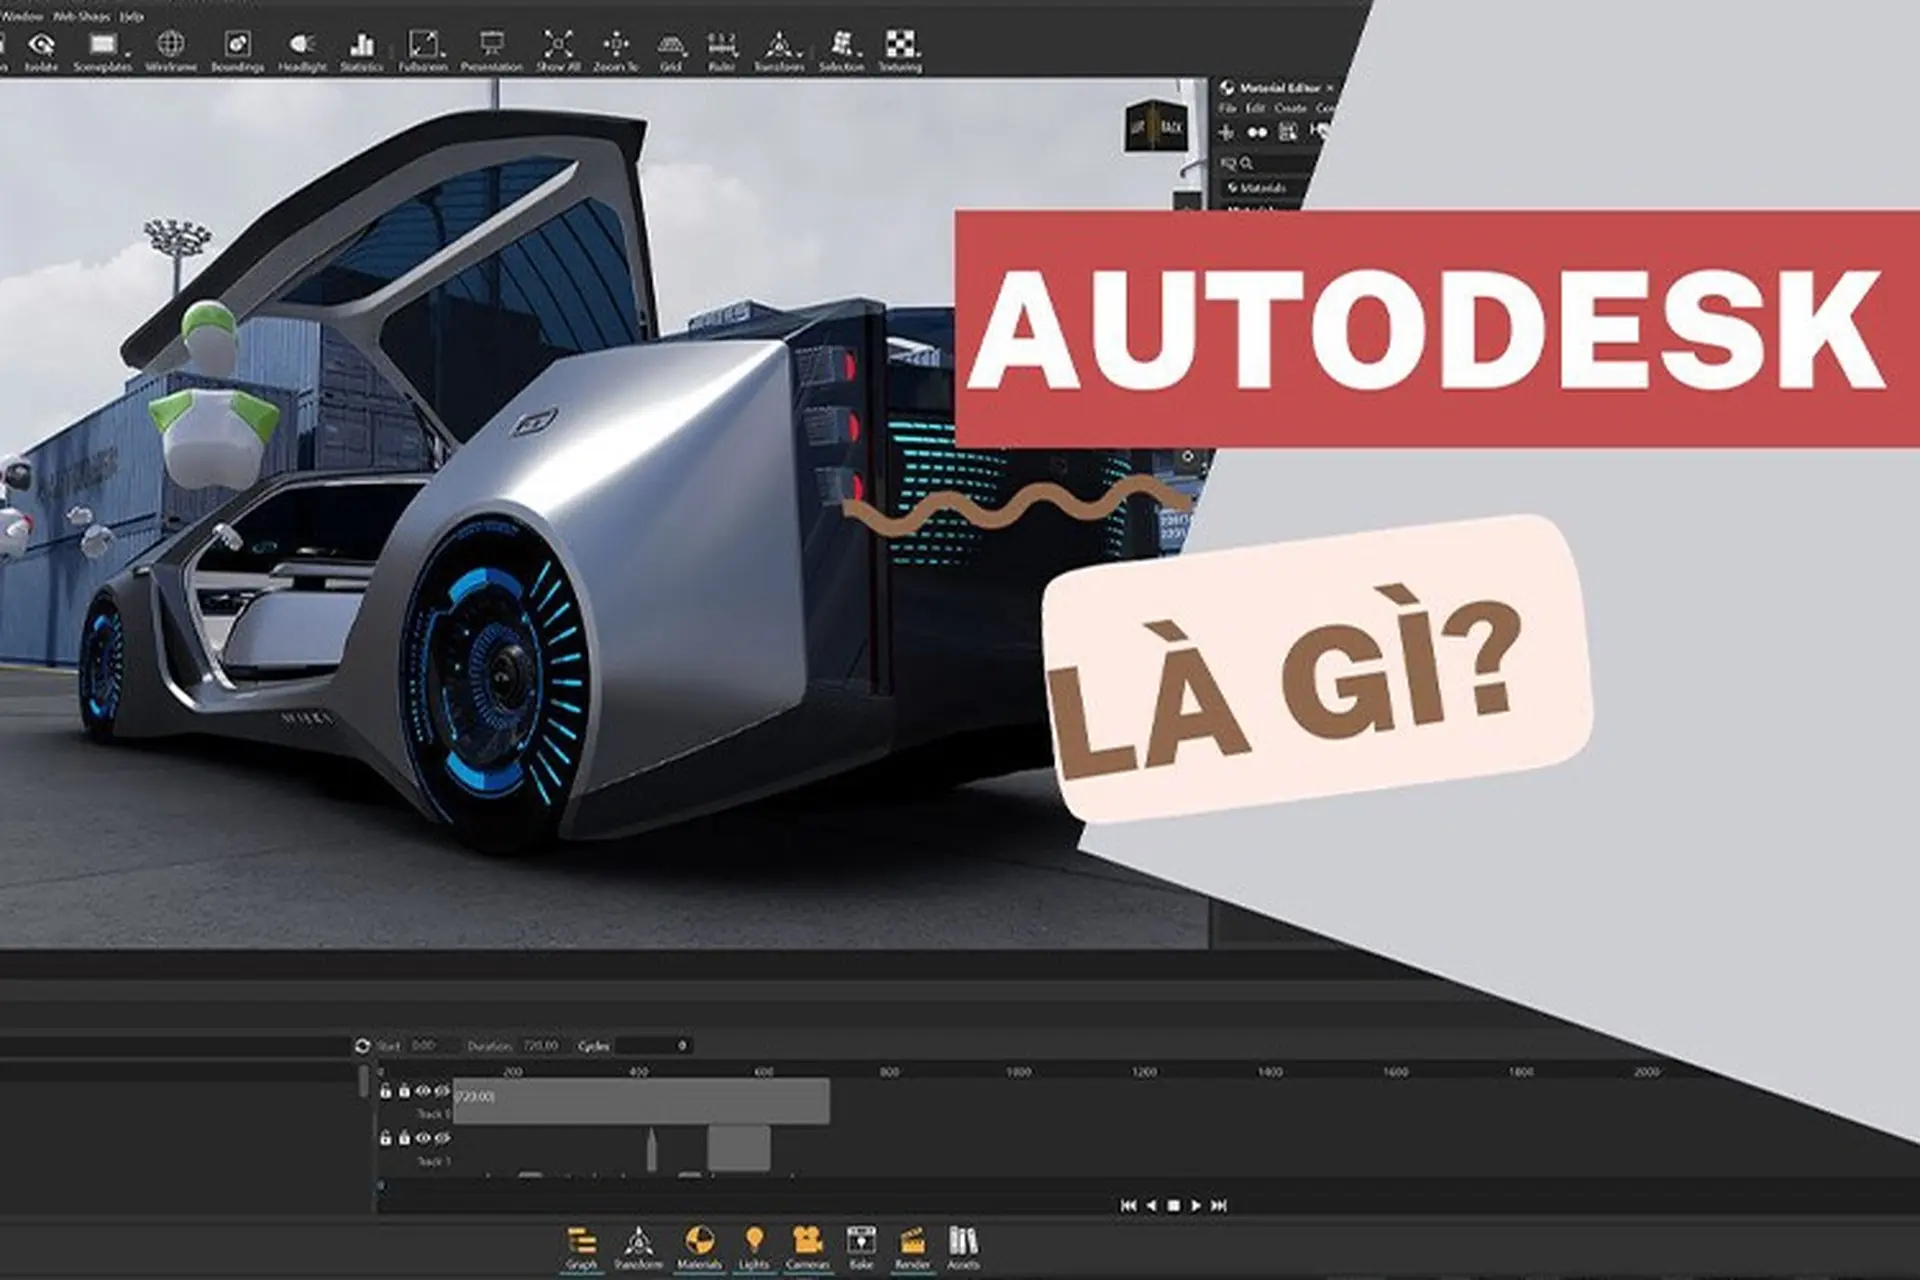Activate the Isolate tool
Viewport: 1920px width, 1280px height.
[42, 45]
